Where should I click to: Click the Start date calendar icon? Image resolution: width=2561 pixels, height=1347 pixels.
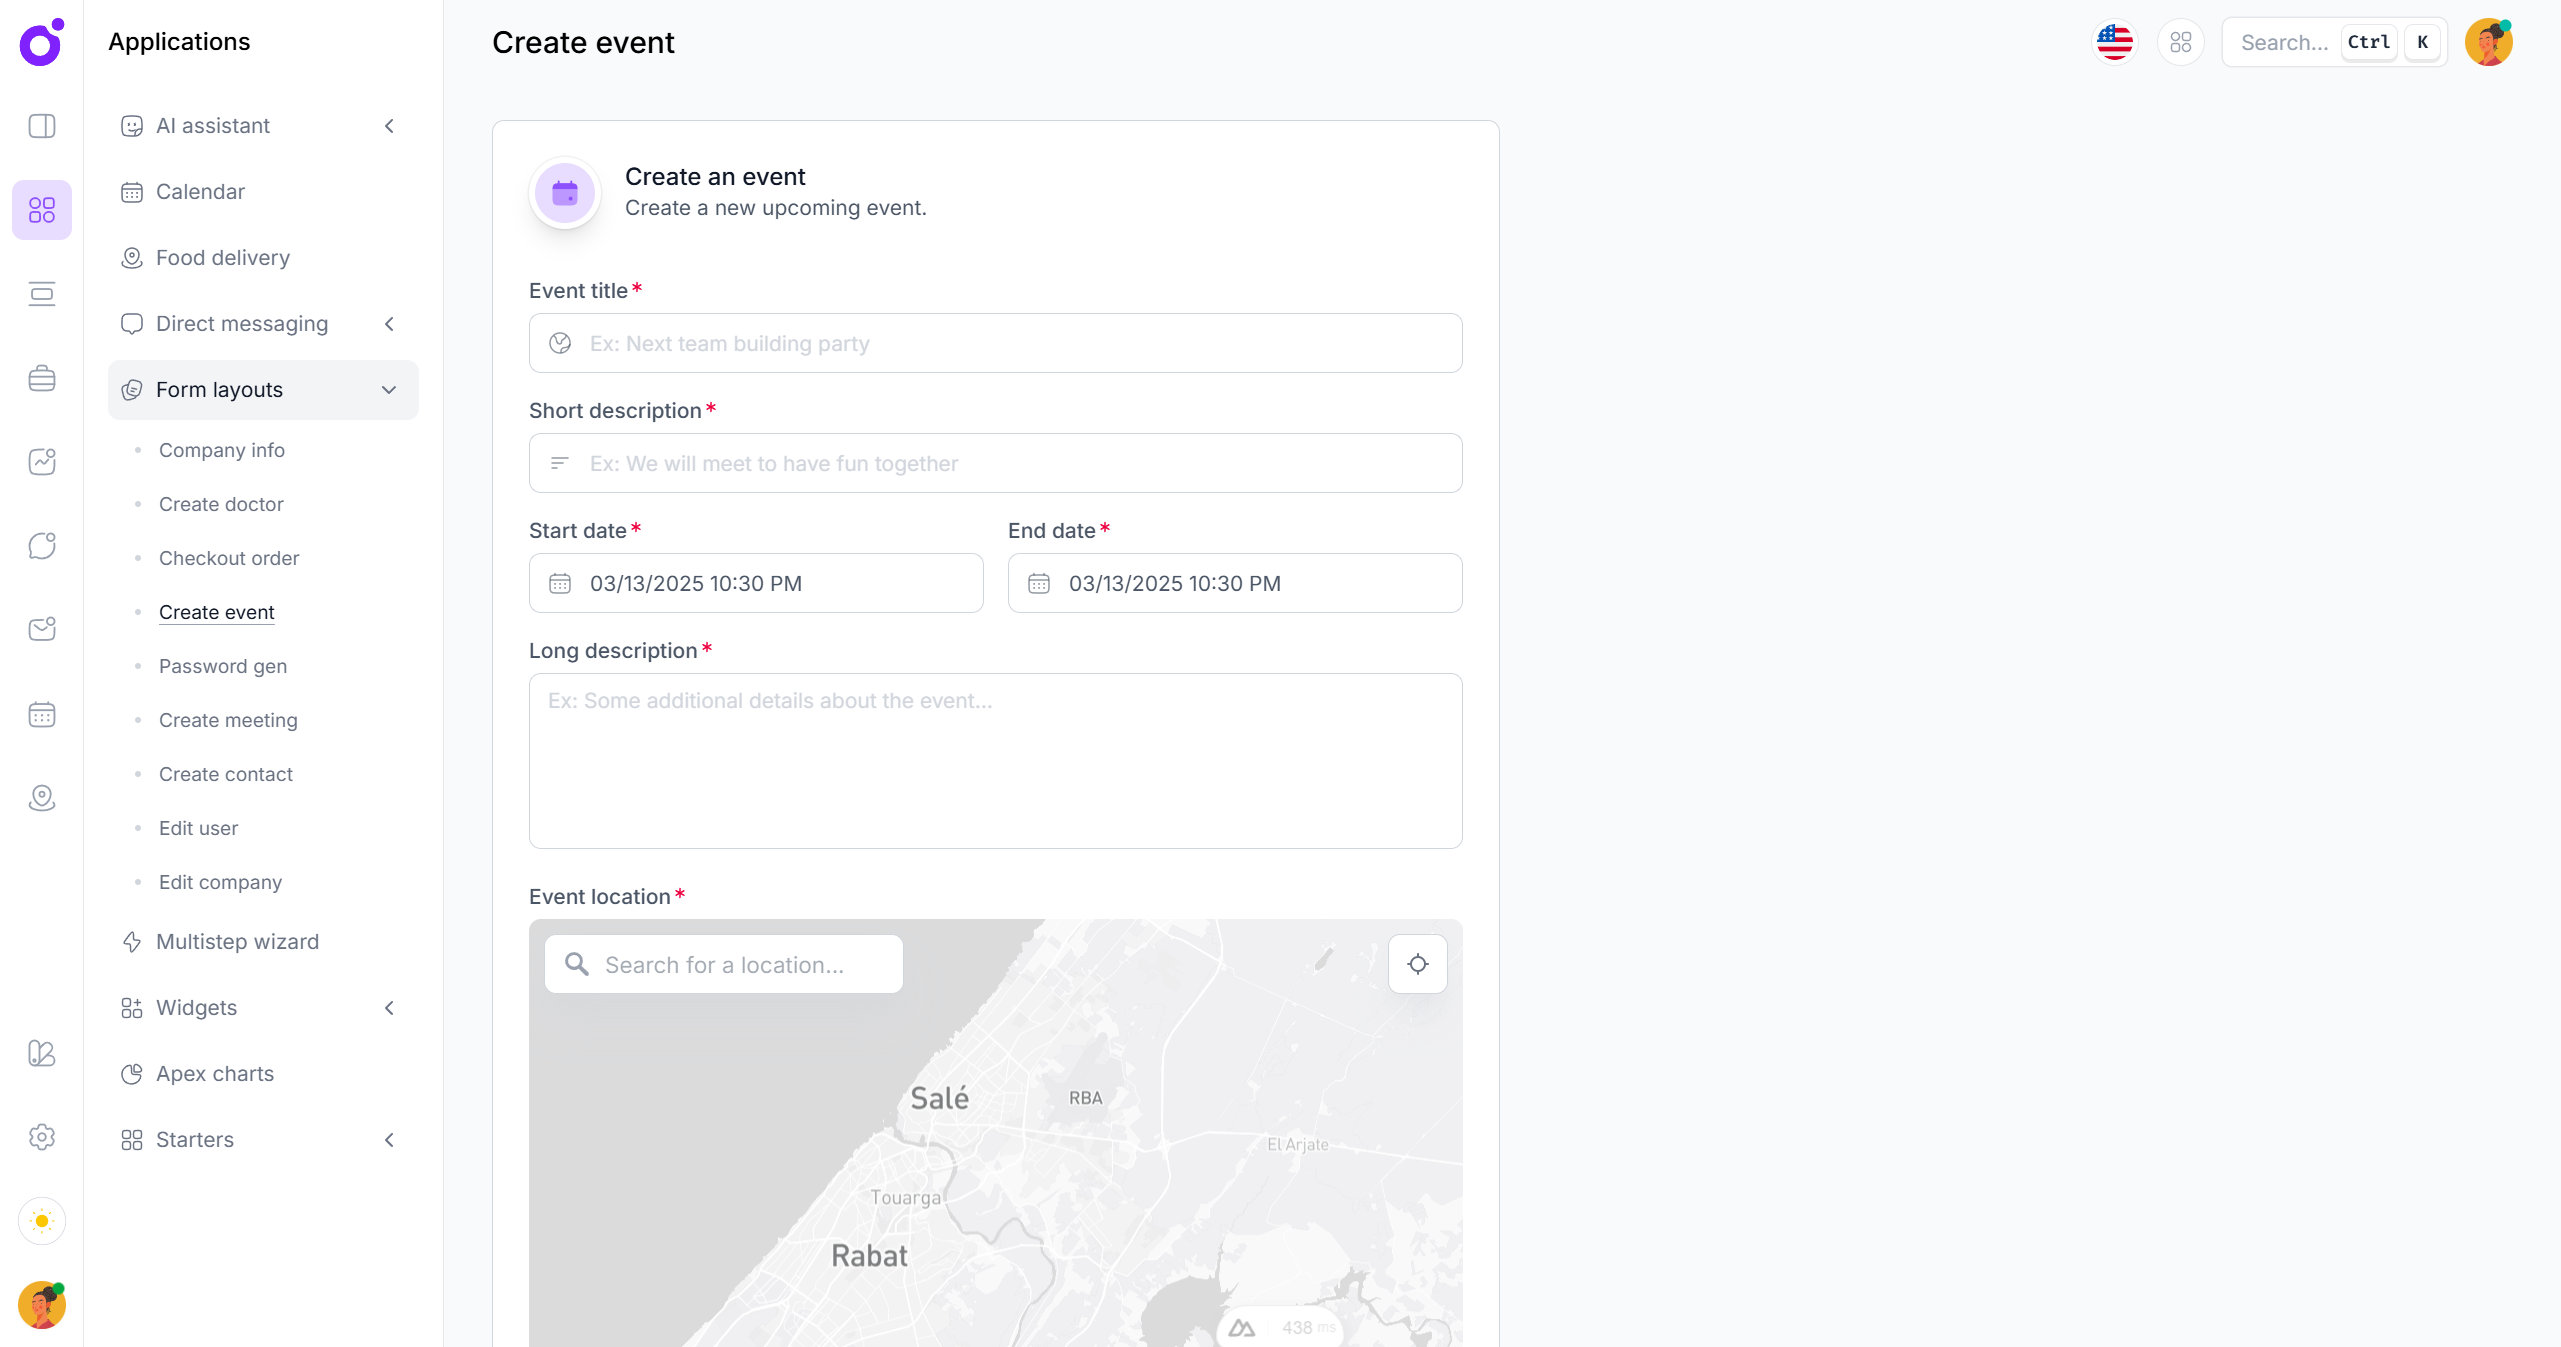(x=560, y=583)
